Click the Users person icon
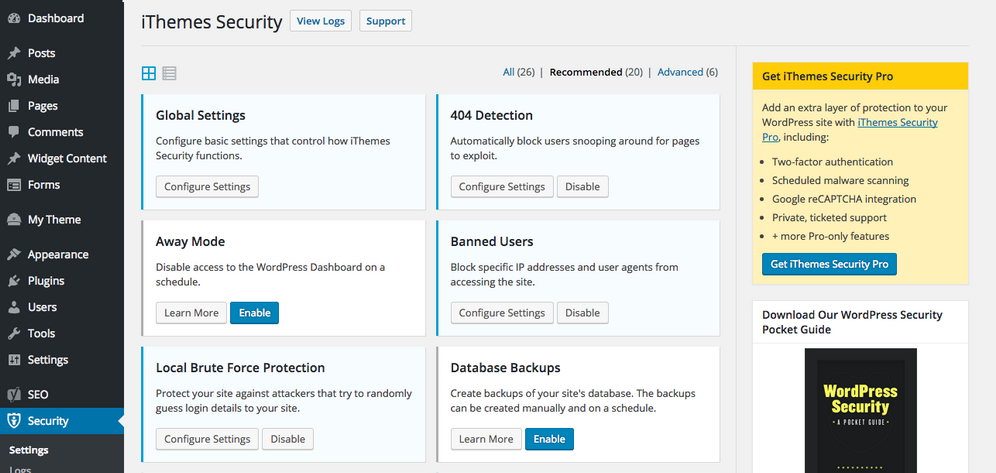 14,307
